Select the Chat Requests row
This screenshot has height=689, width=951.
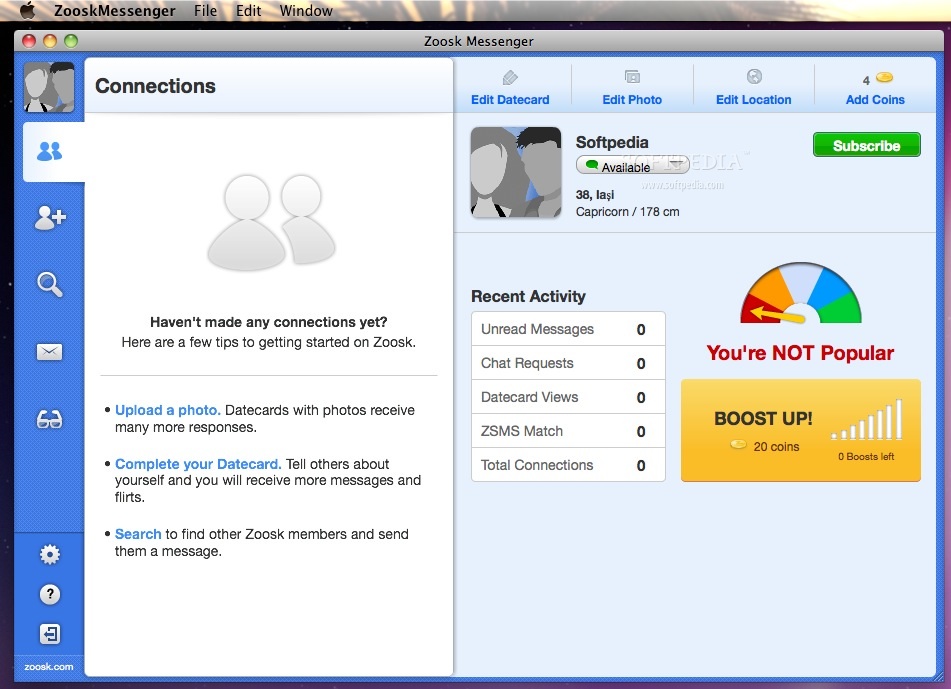(568, 363)
